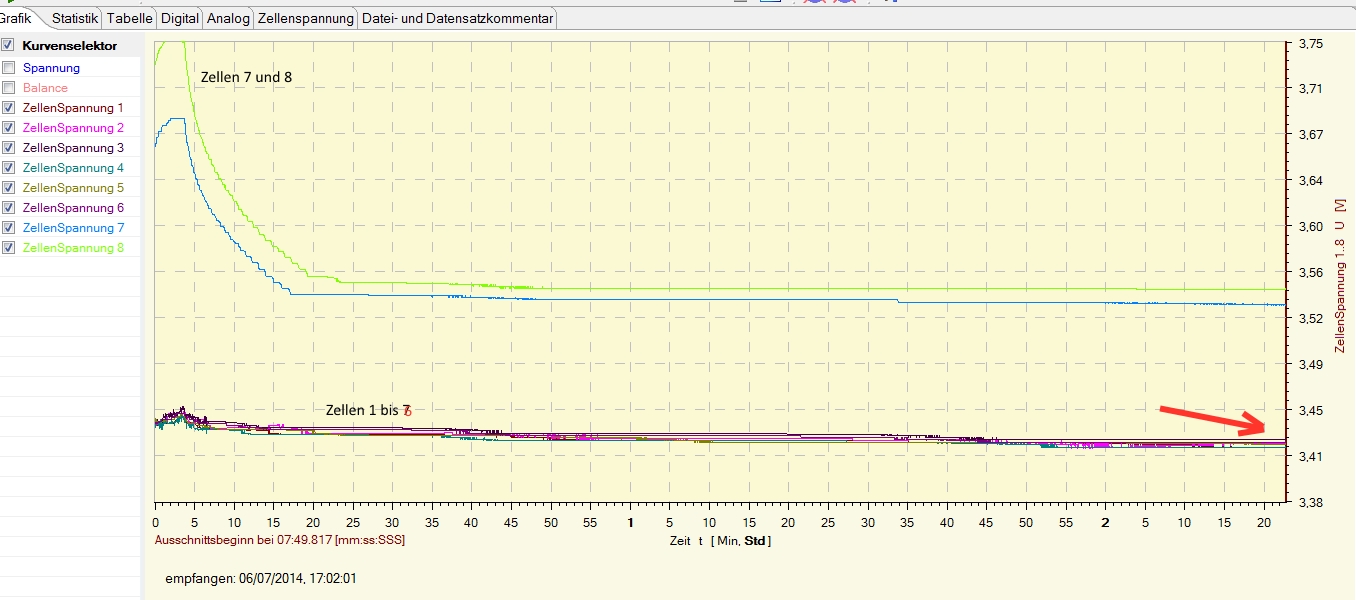Hide the green ZellenSpannung 8 curve
The height and width of the screenshot is (600, 1356).
click(x=8, y=248)
